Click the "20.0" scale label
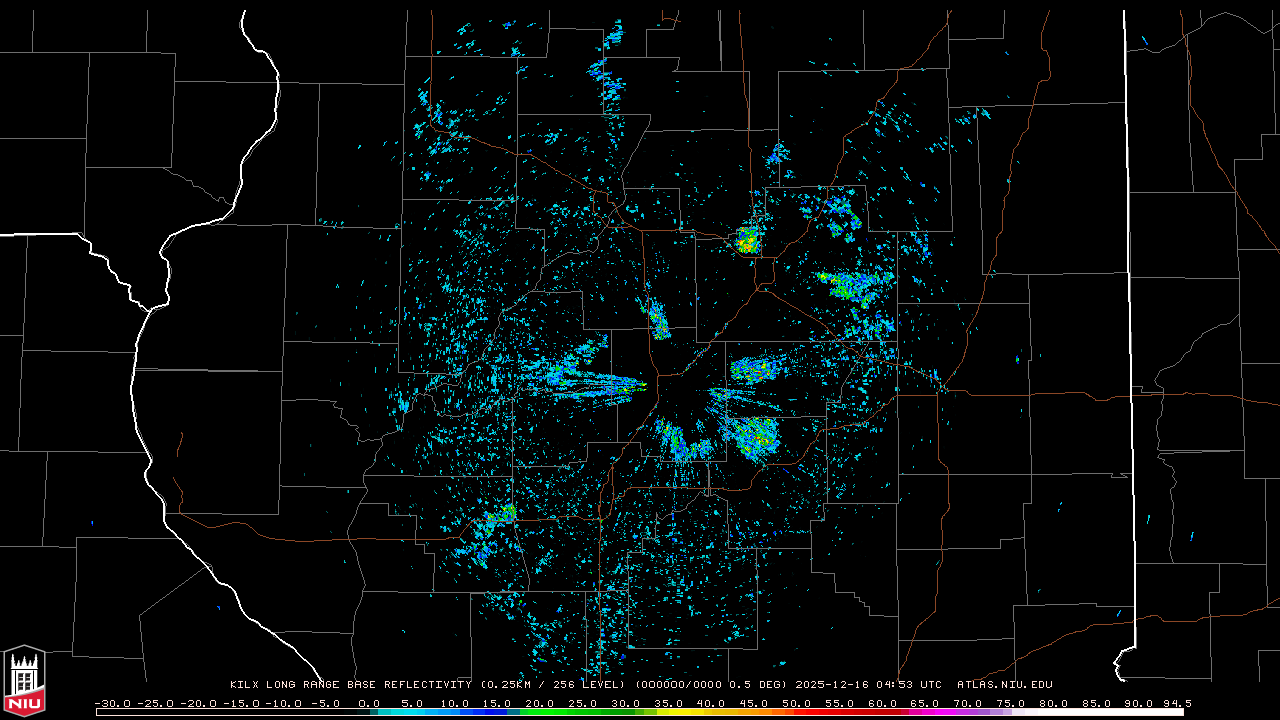Image resolution: width=1280 pixels, height=720 pixels. click(x=541, y=703)
